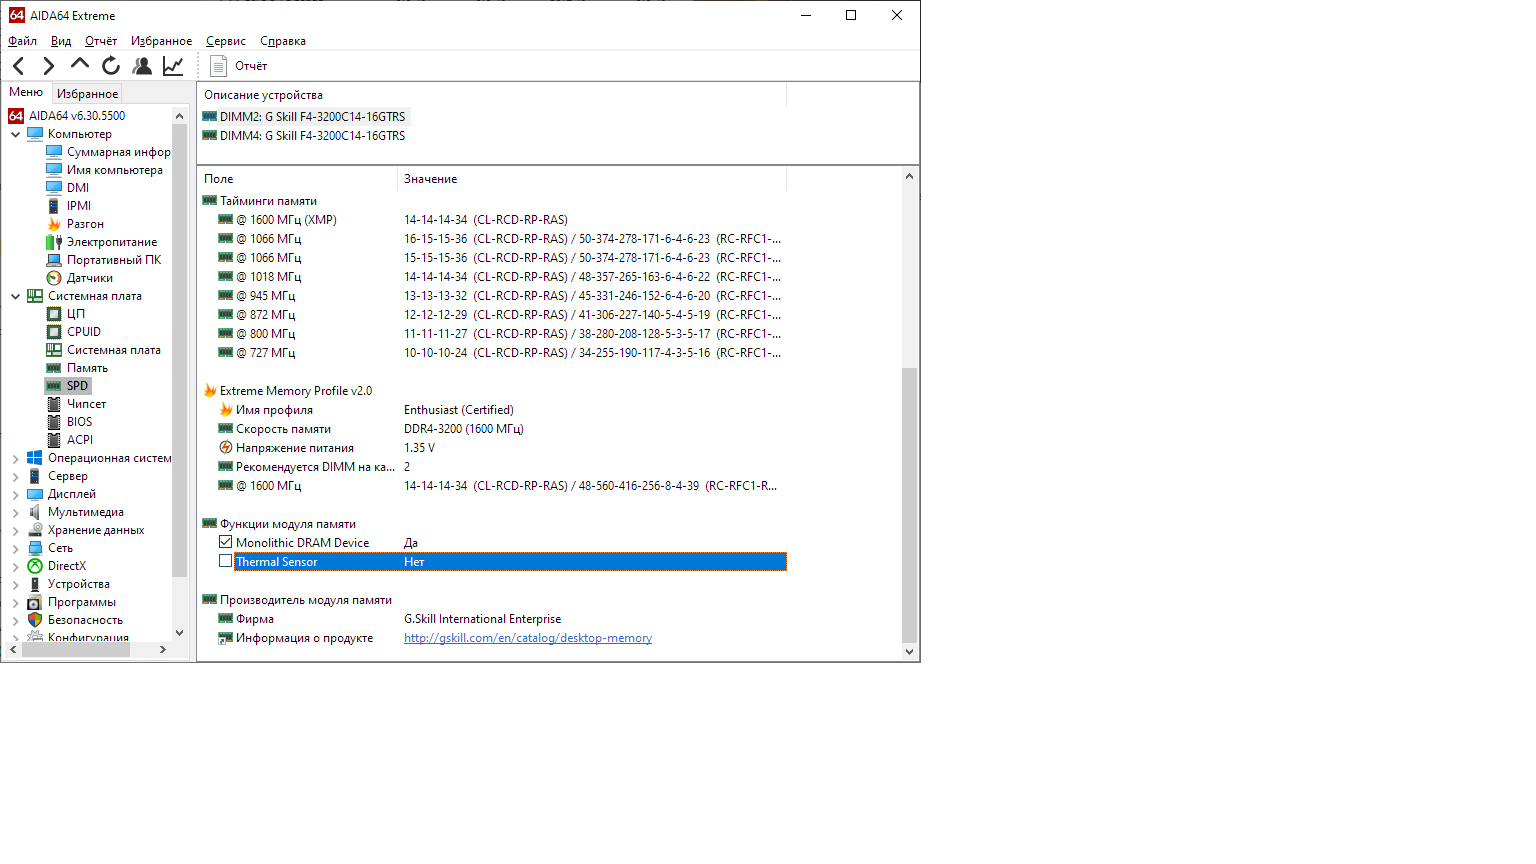Screen dimensions: 1536x864
Task: Click the ACPI chip icon
Action: pos(54,440)
